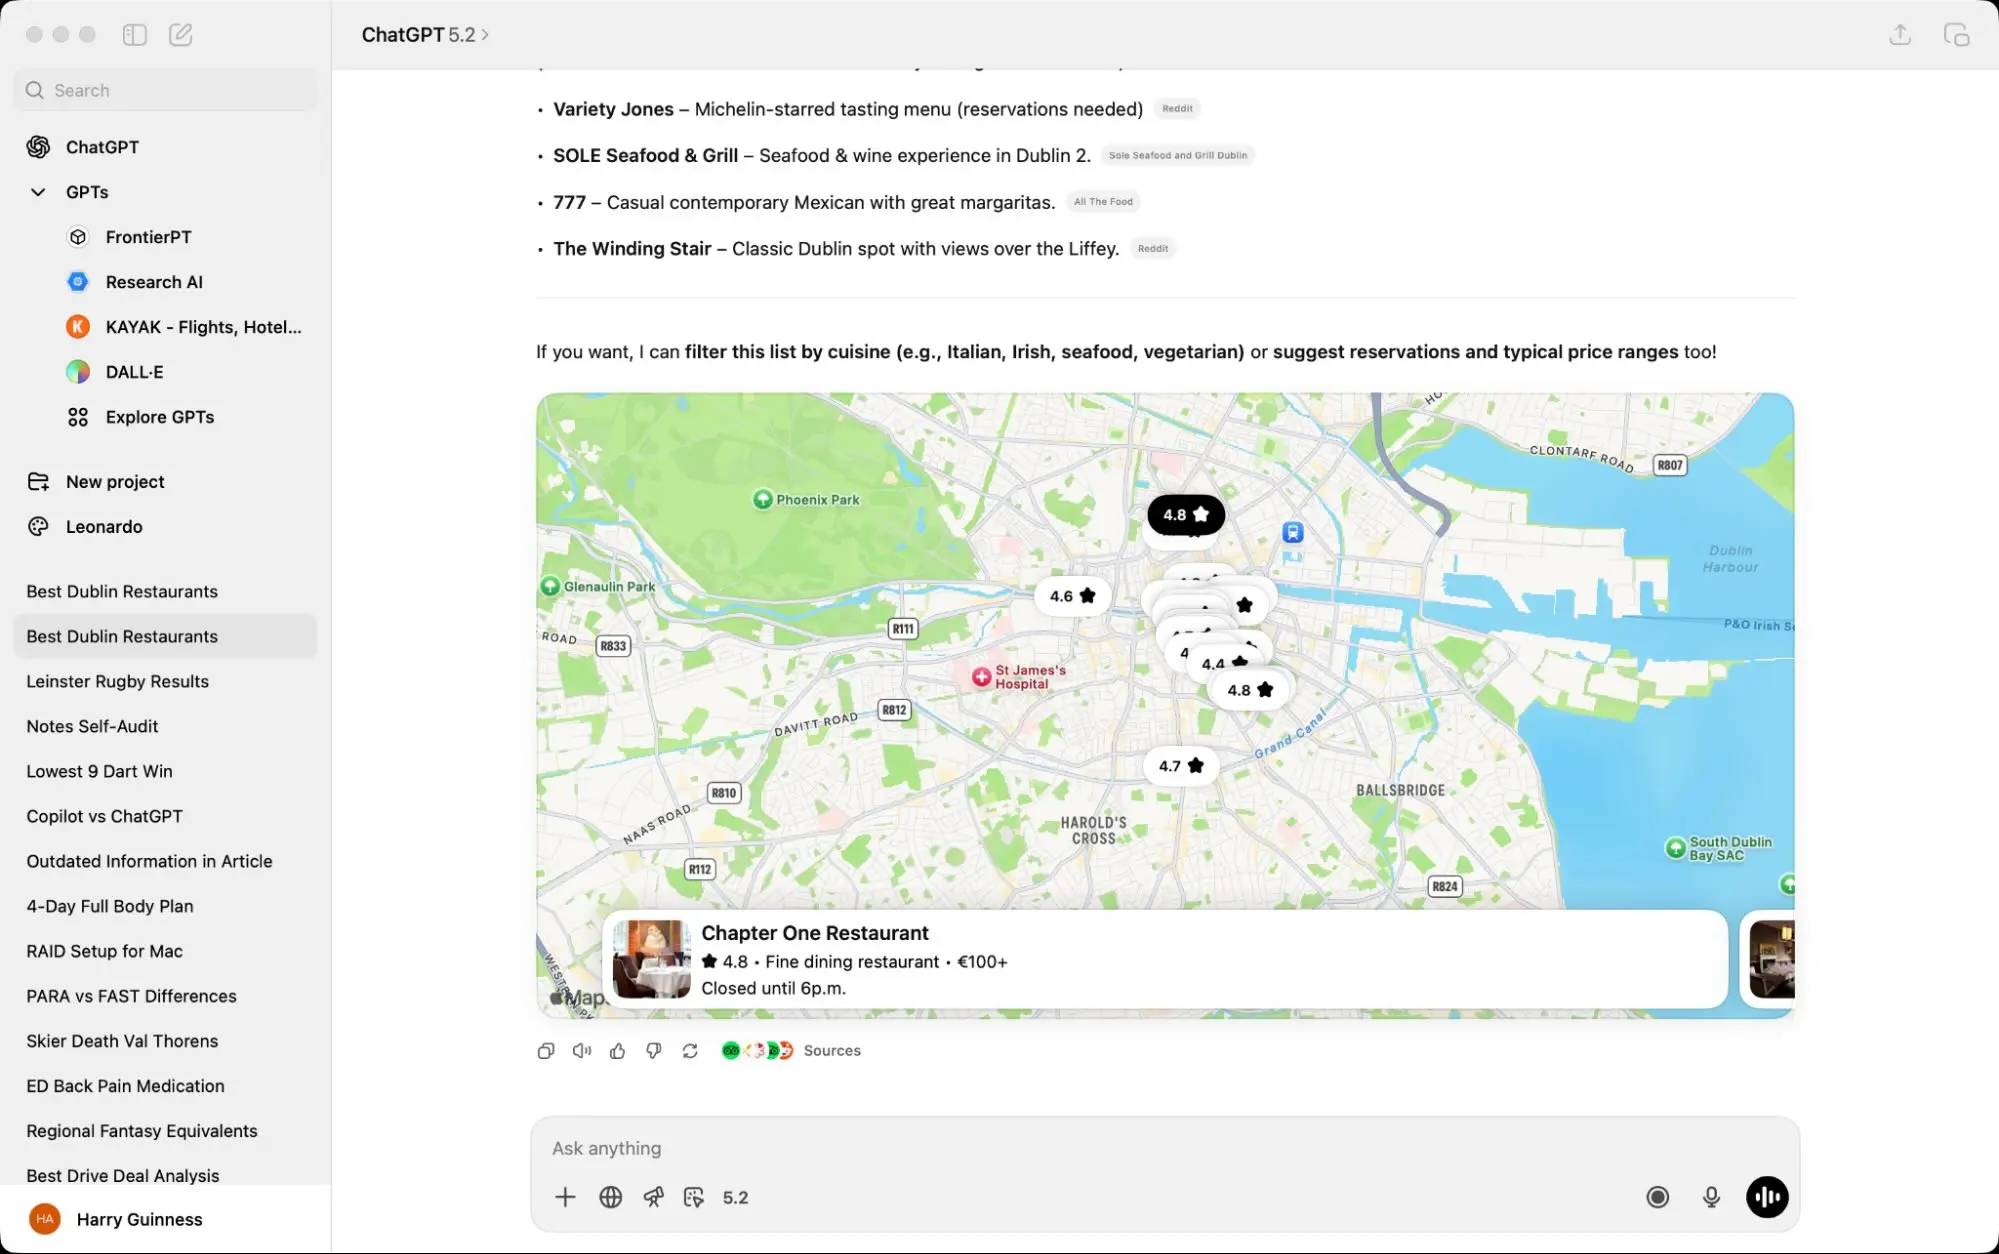Collapse the GPTs section chevron
The height and width of the screenshot is (1254, 1999).
pos(37,191)
